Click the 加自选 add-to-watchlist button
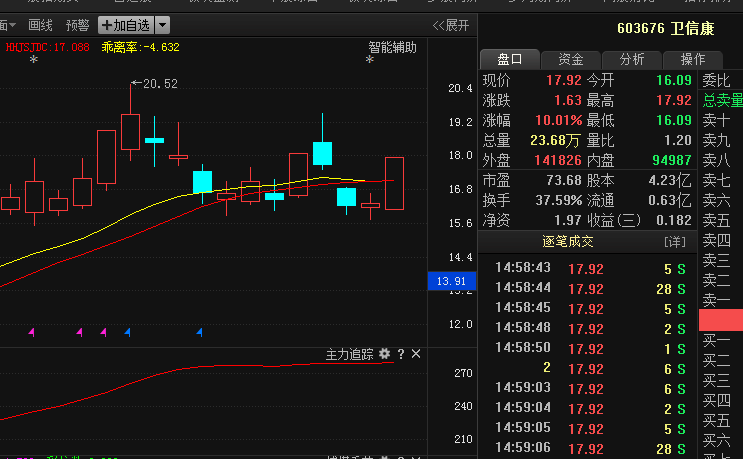The height and width of the screenshot is (459, 743). (x=126, y=25)
